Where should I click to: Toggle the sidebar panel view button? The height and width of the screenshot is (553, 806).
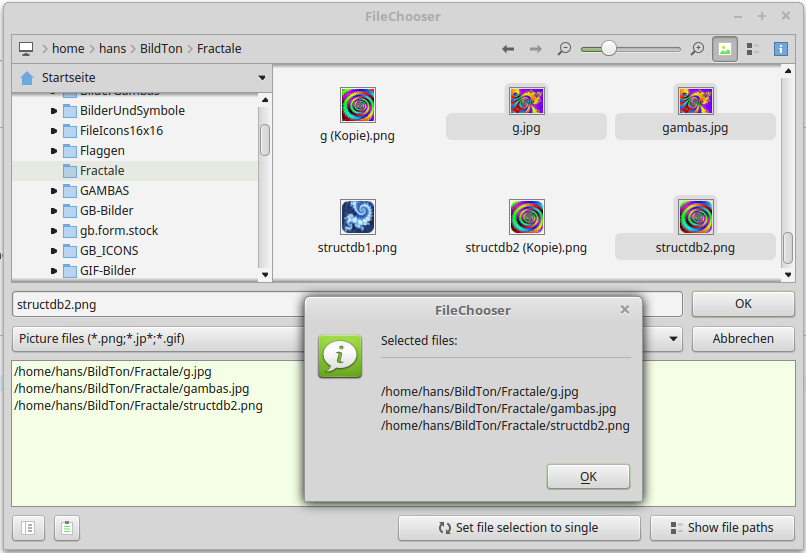click(x=28, y=528)
